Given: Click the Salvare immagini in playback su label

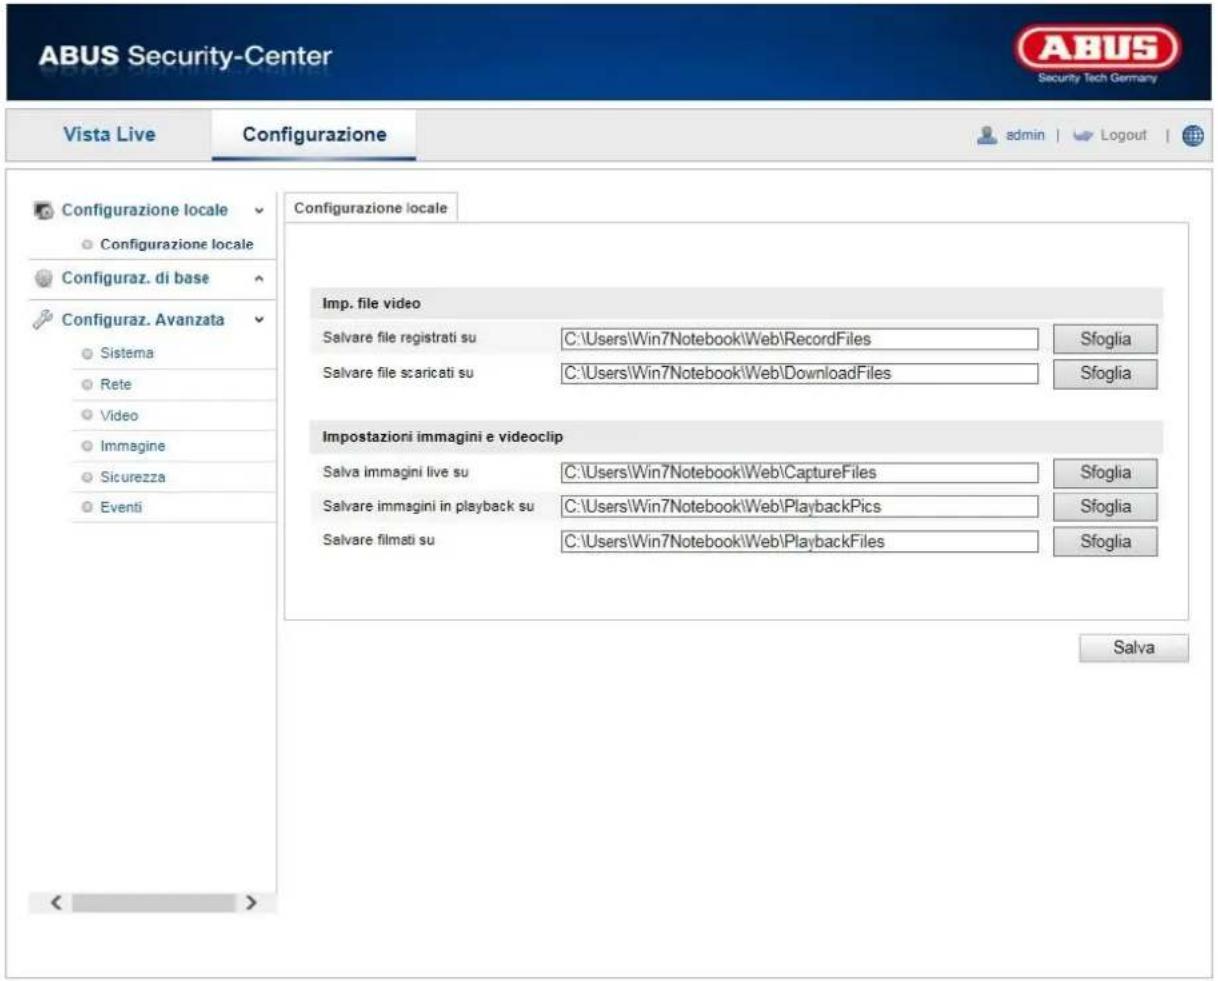Looking at the screenshot, I should pos(428,506).
